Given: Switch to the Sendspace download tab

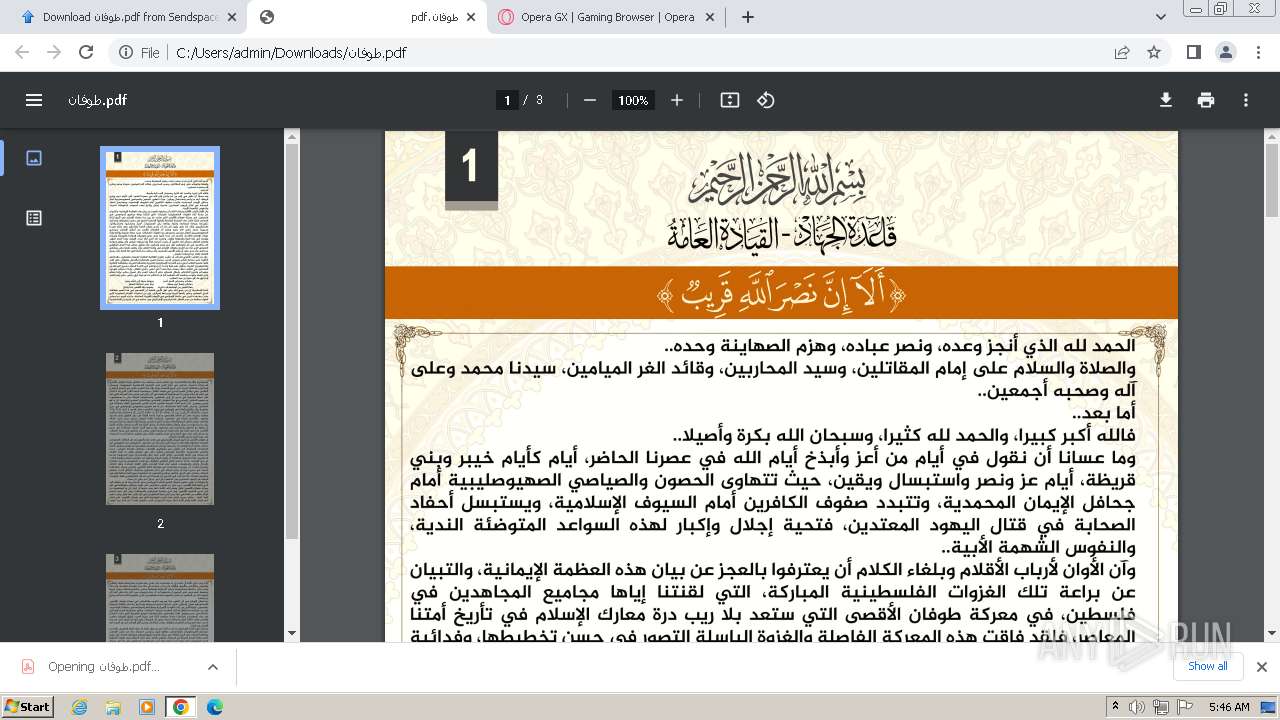Looking at the screenshot, I should [128, 17].
